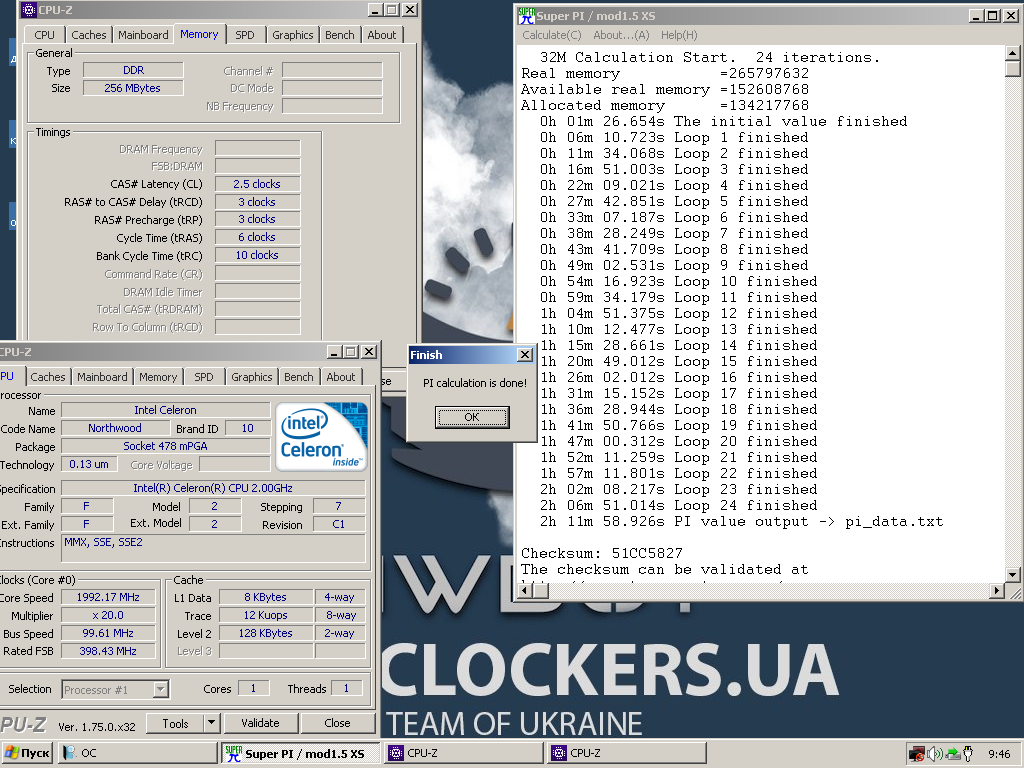Switch to Bench tab in top CPU-Z window
Image resolution: width=1024 pixels, height=768 pixels.
(340, 35)
